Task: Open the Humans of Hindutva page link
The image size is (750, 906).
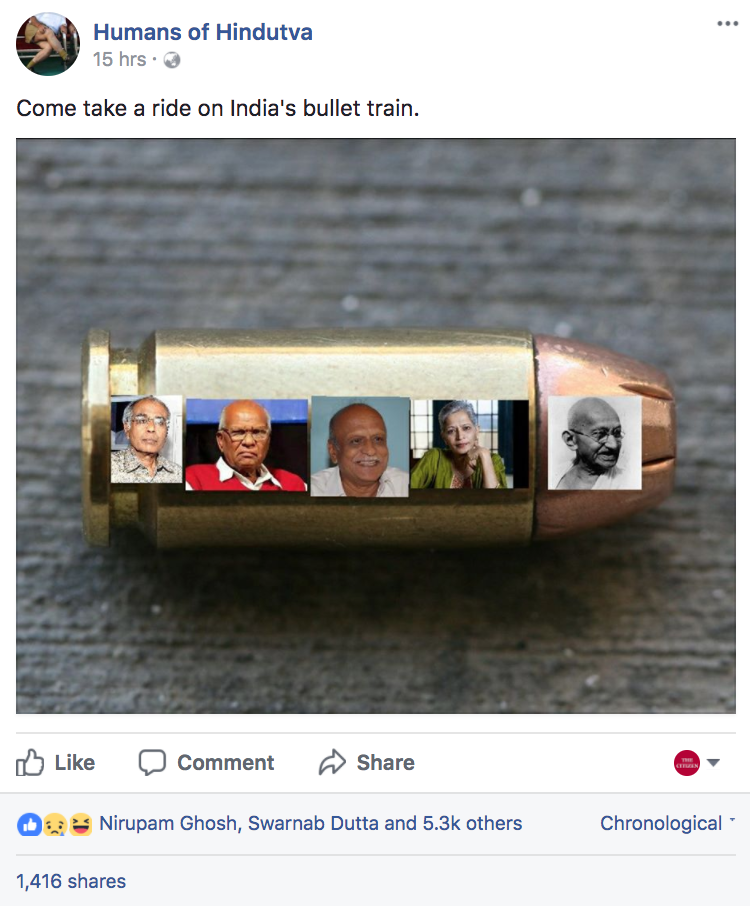Action: [203, 32]
